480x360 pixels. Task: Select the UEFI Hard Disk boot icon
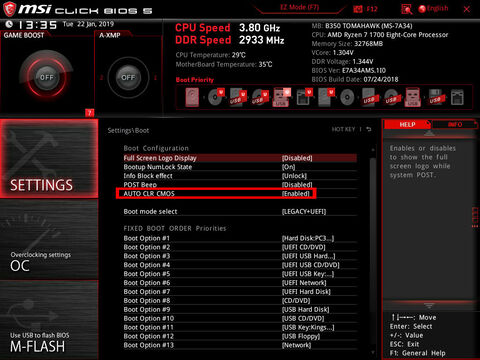(326, 97)
